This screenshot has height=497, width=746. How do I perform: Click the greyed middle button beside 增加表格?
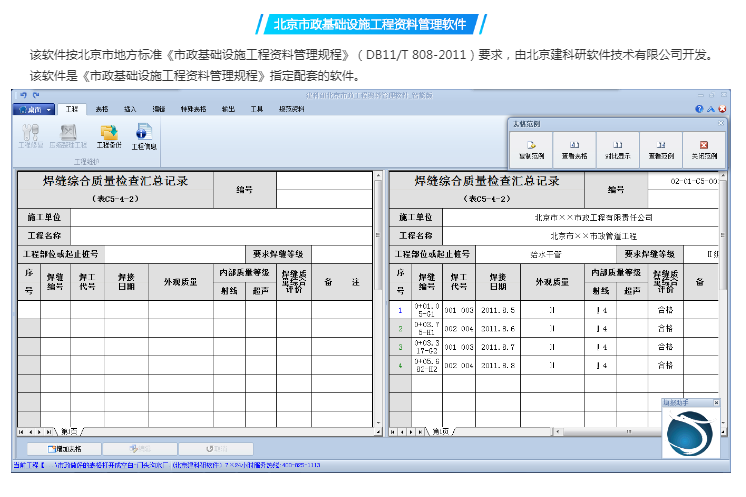[140, 448]
